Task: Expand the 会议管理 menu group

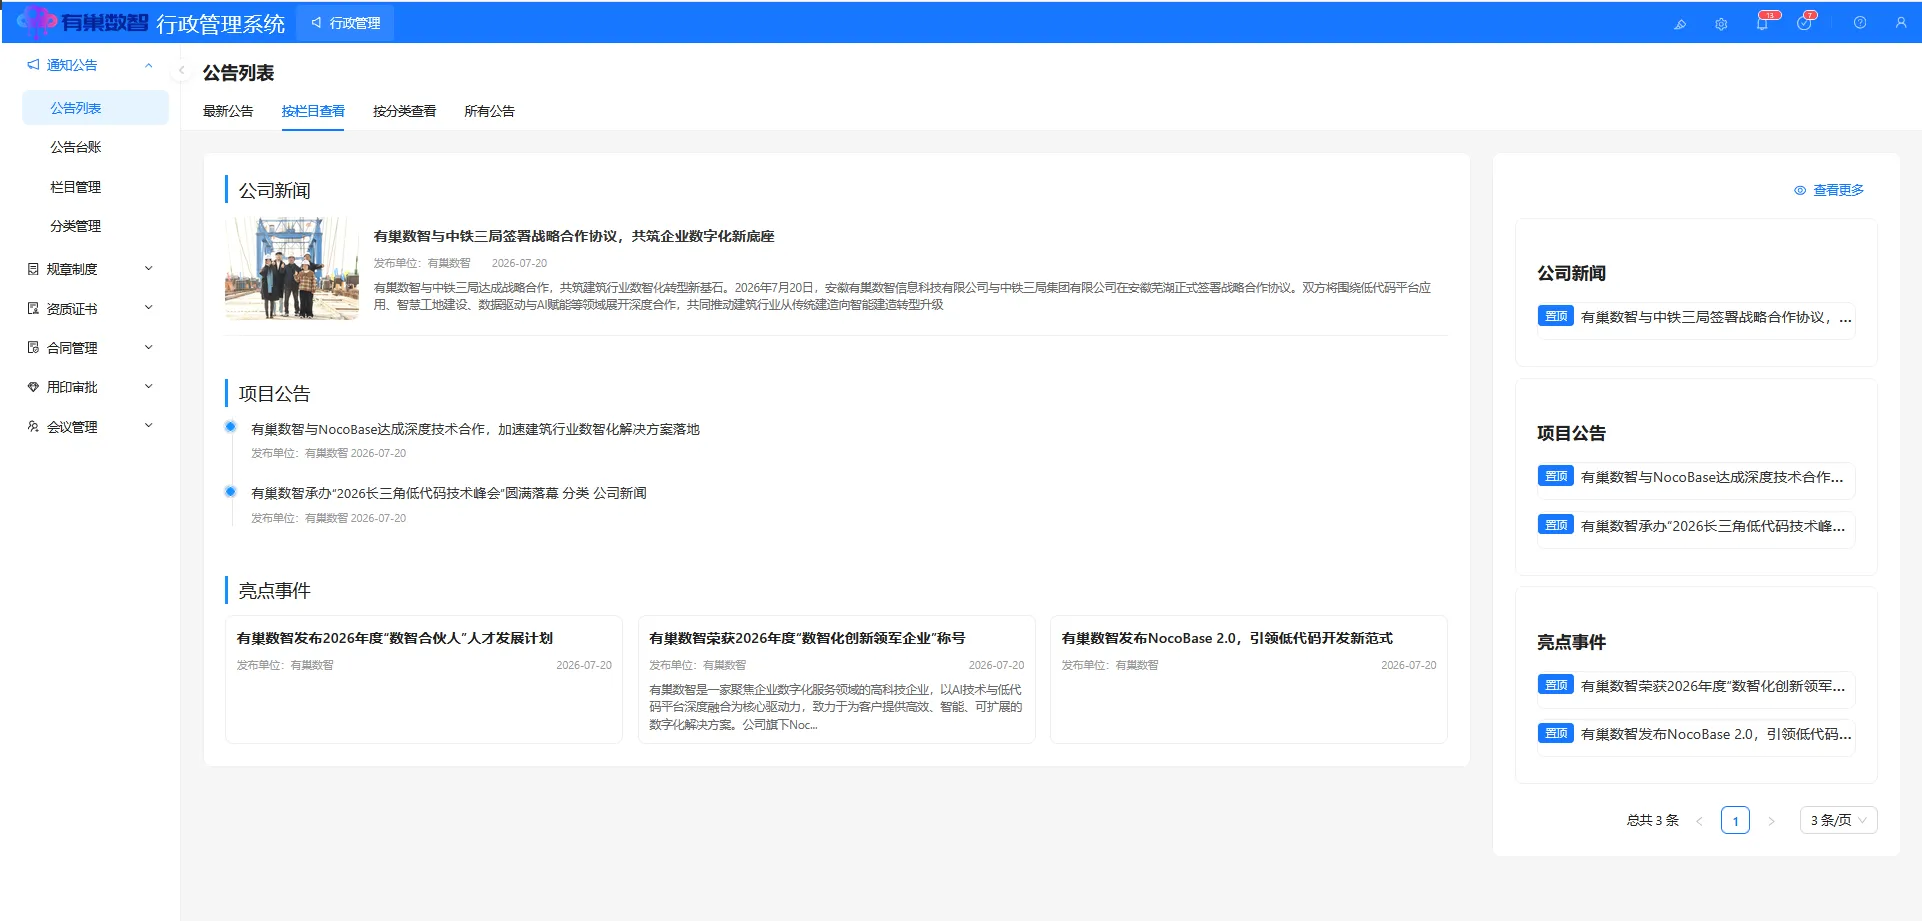Action: (149, 426)
